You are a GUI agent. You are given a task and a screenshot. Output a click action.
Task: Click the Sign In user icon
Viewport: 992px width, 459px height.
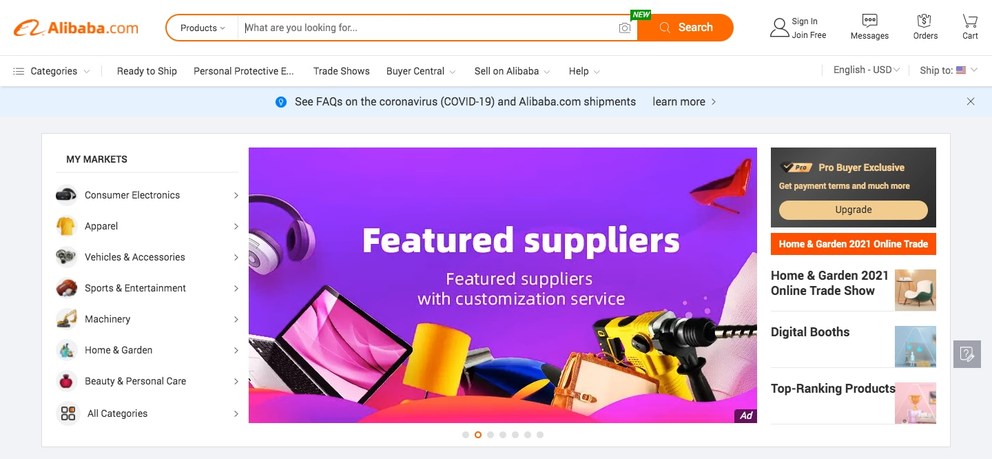(x=779, y=28)
